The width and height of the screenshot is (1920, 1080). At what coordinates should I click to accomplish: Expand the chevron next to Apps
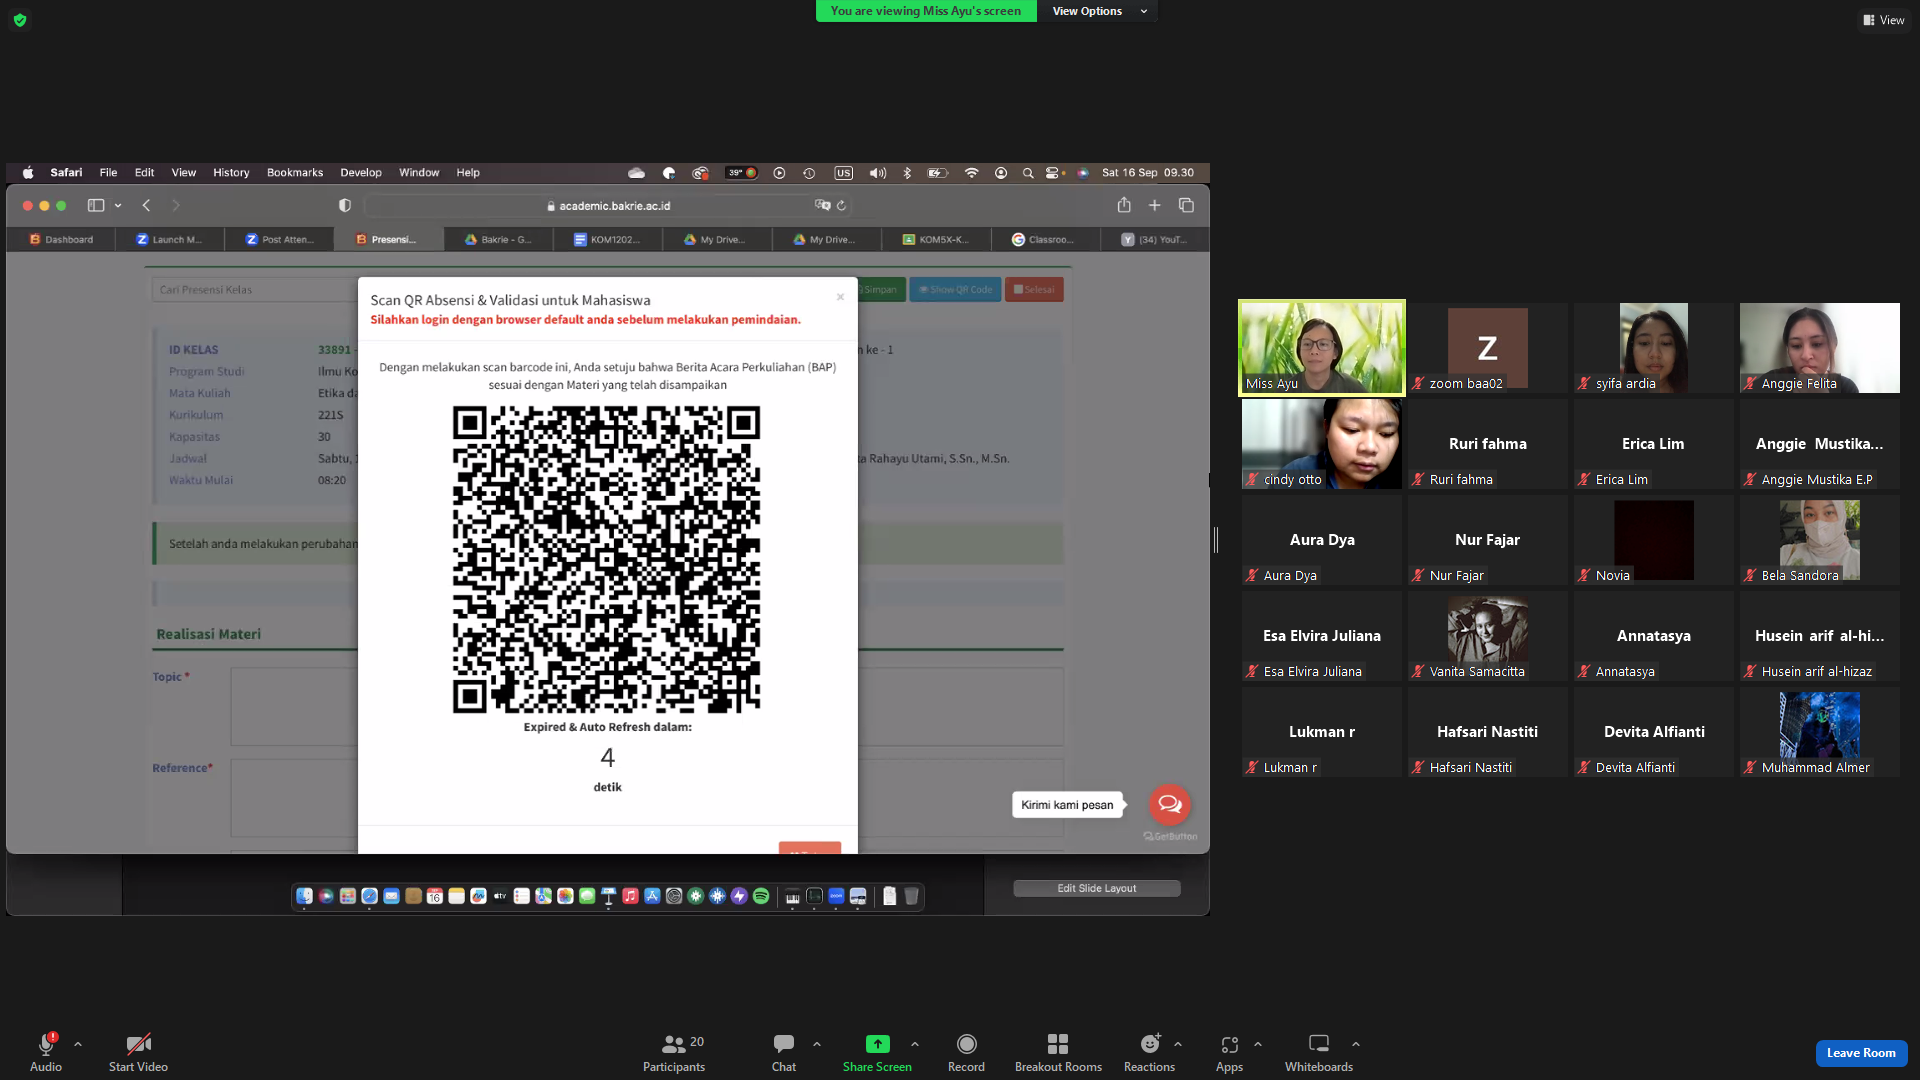click(x=1258, y=1044)
